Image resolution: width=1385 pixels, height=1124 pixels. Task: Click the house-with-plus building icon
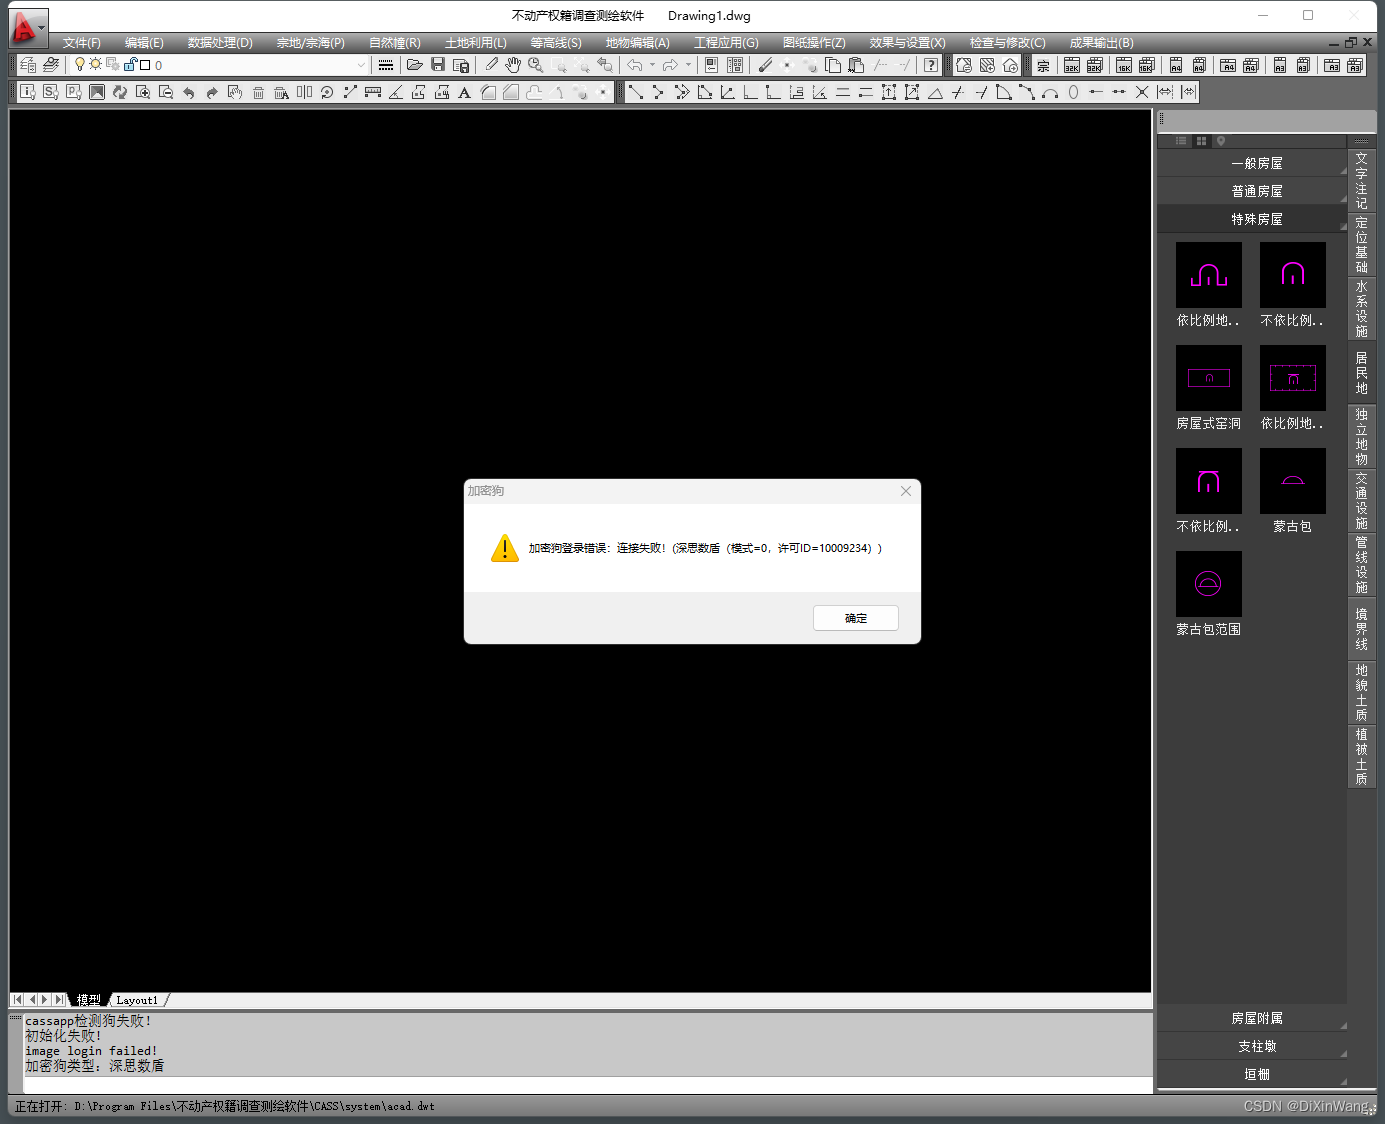1011,65
